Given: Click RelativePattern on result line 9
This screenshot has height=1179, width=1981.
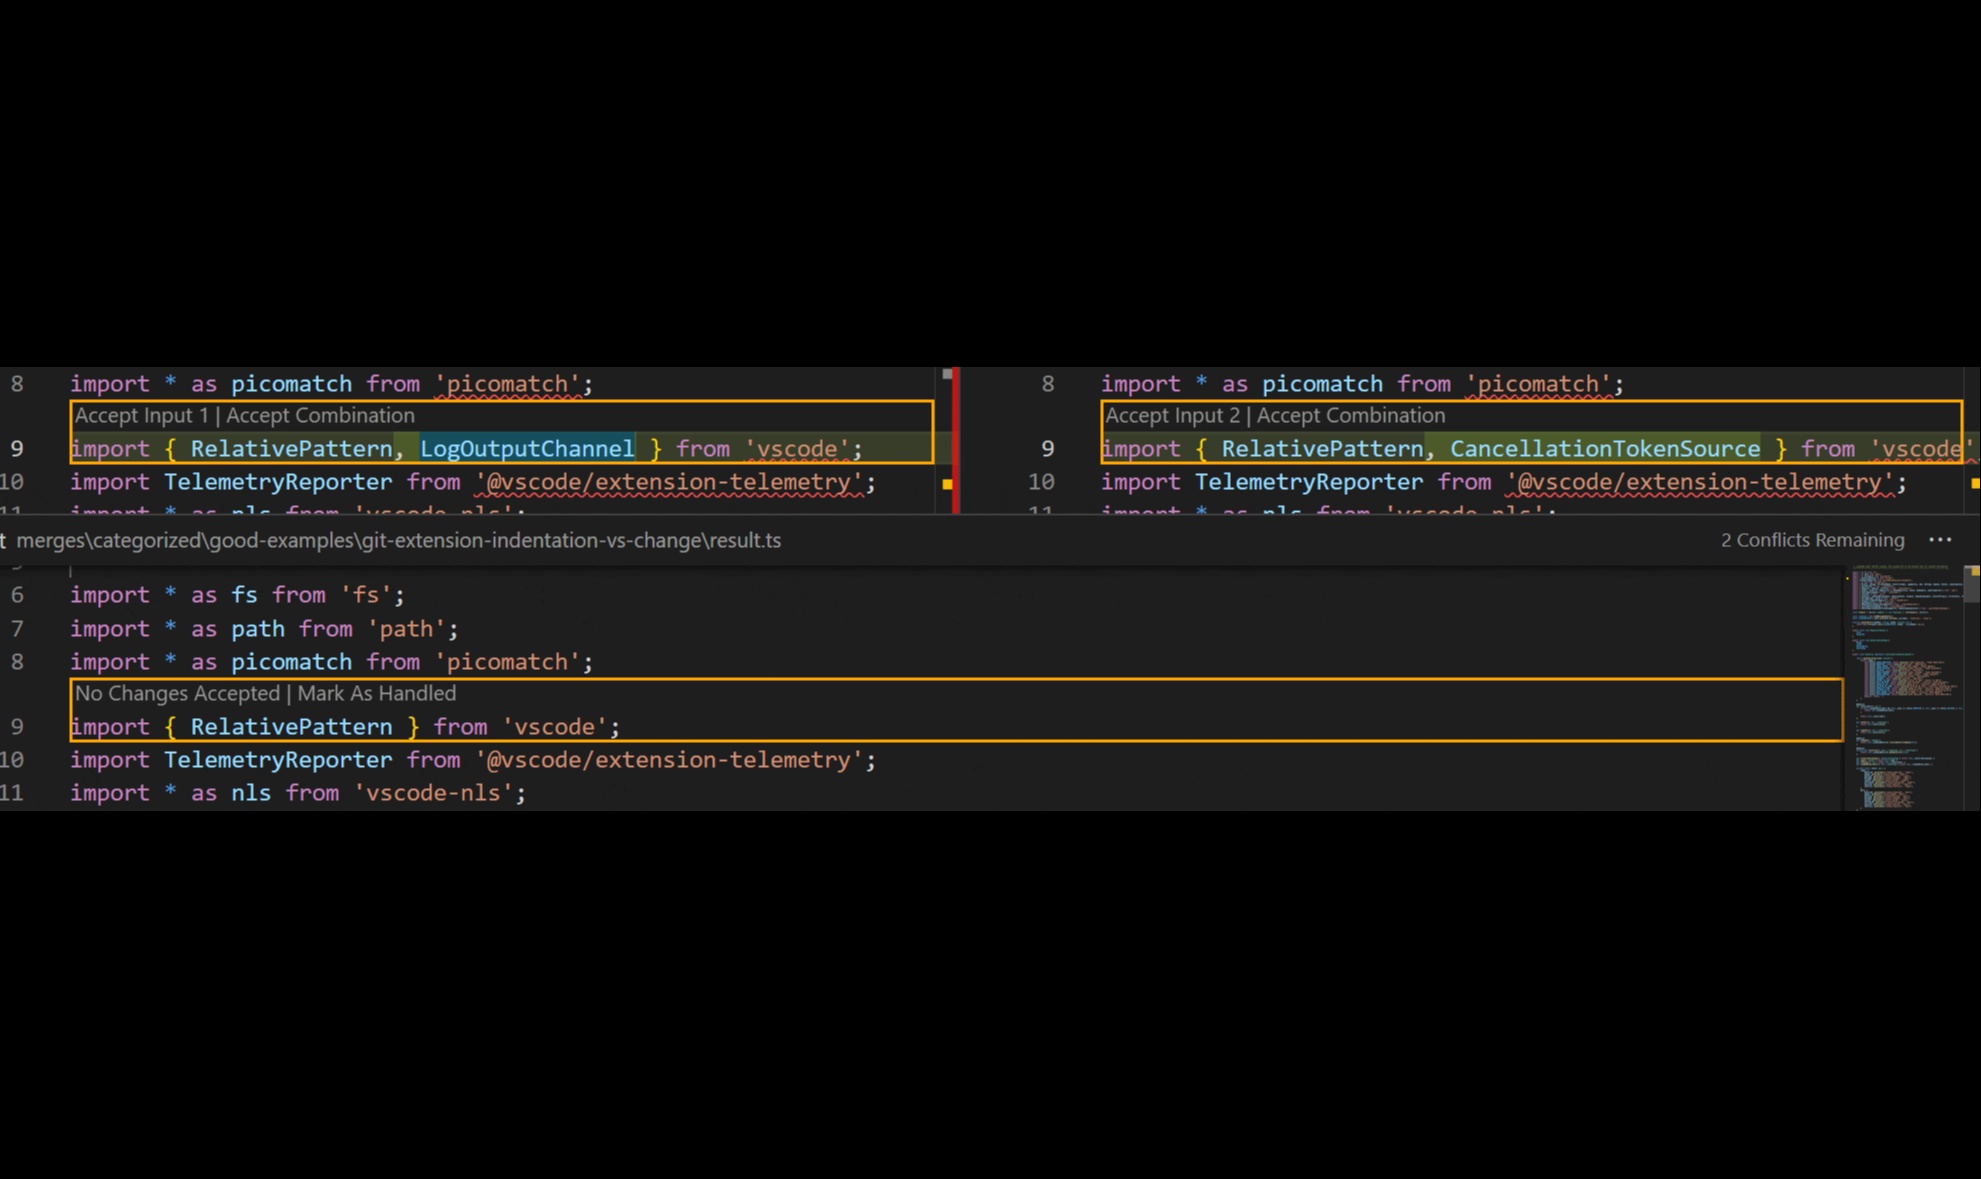Looking at the screenshot, I should tap(291, 727).
